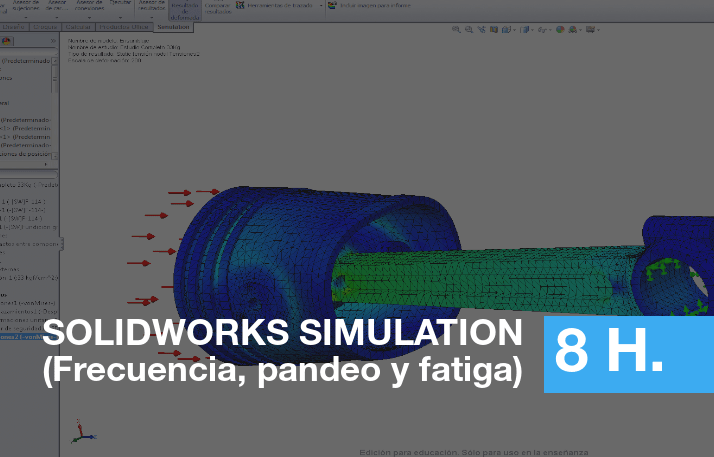
Task: Open the Asesor de conexiones dropdown arrow
Action: [x=89, y=18]
